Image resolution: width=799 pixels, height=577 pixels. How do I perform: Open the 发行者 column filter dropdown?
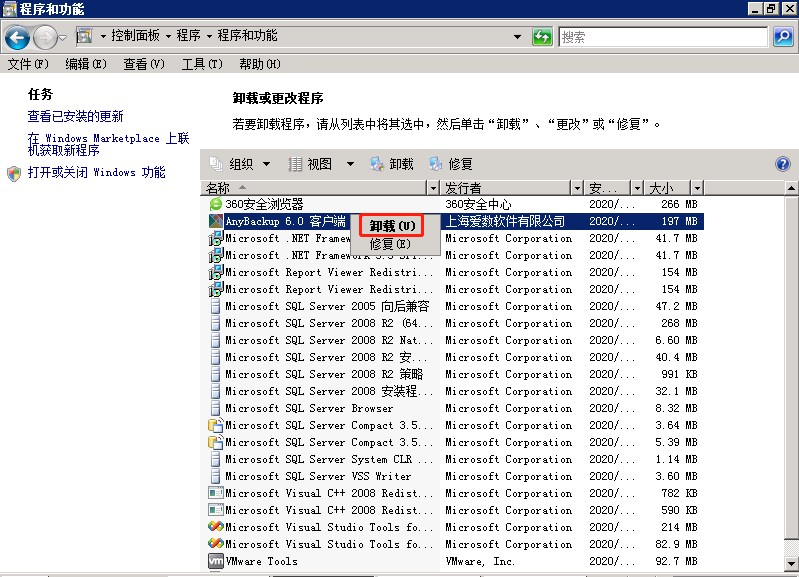point(577,188)
